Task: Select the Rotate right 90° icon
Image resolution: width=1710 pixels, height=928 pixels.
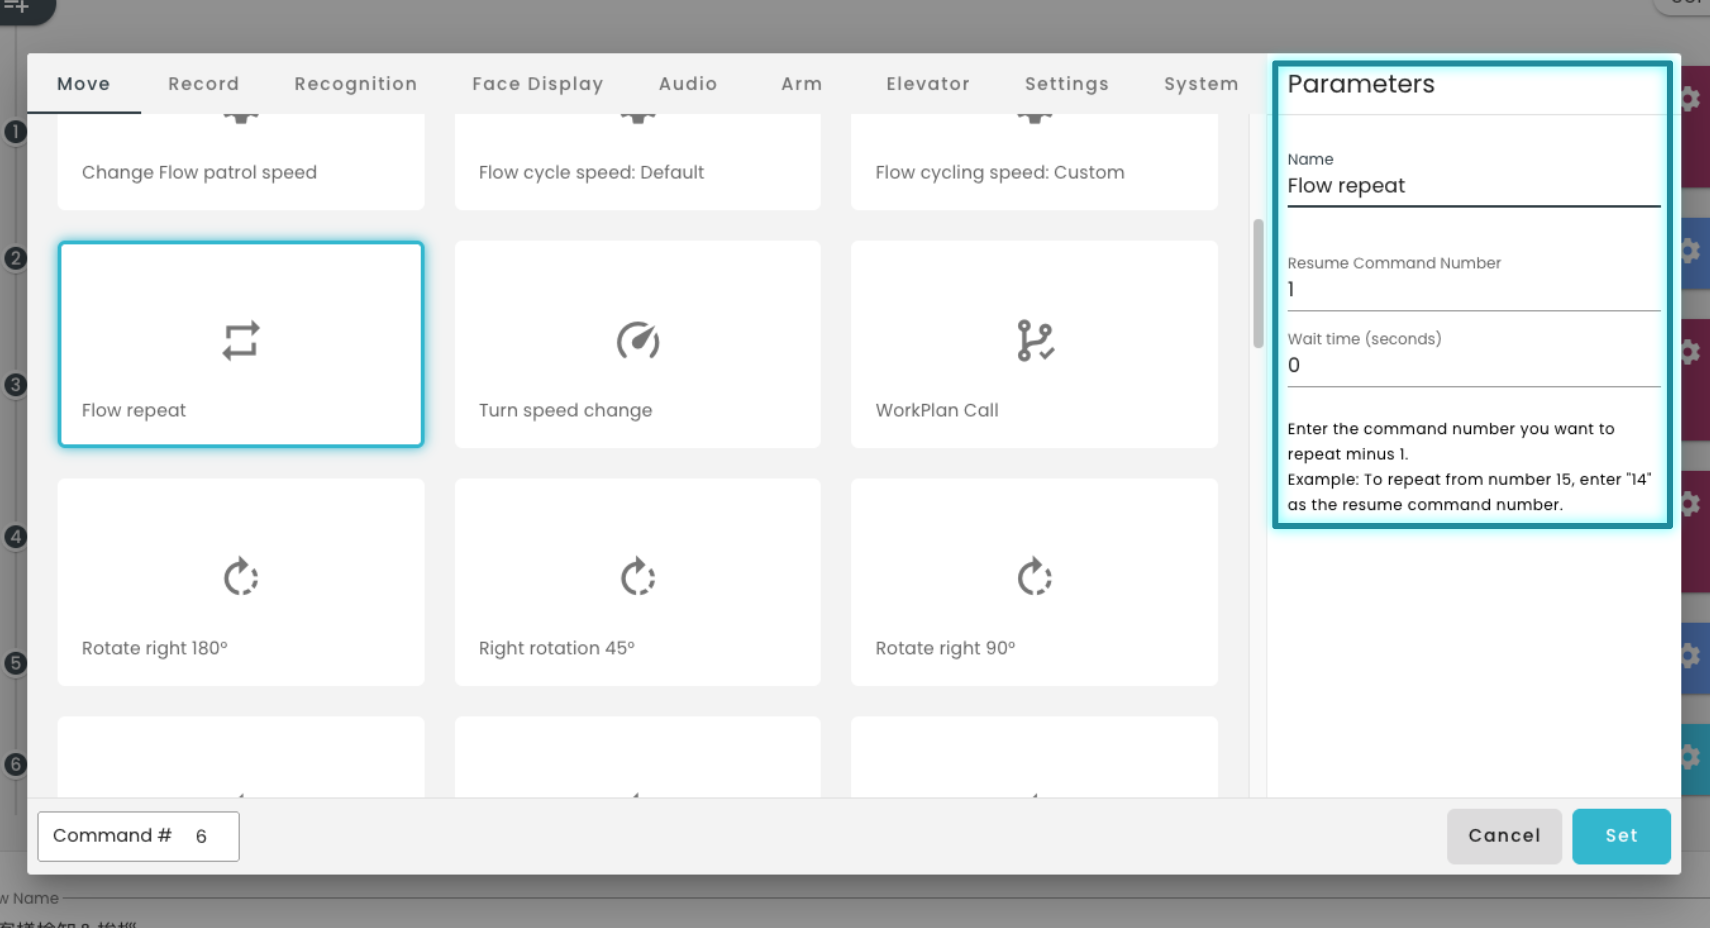Action: [1034, 578]
